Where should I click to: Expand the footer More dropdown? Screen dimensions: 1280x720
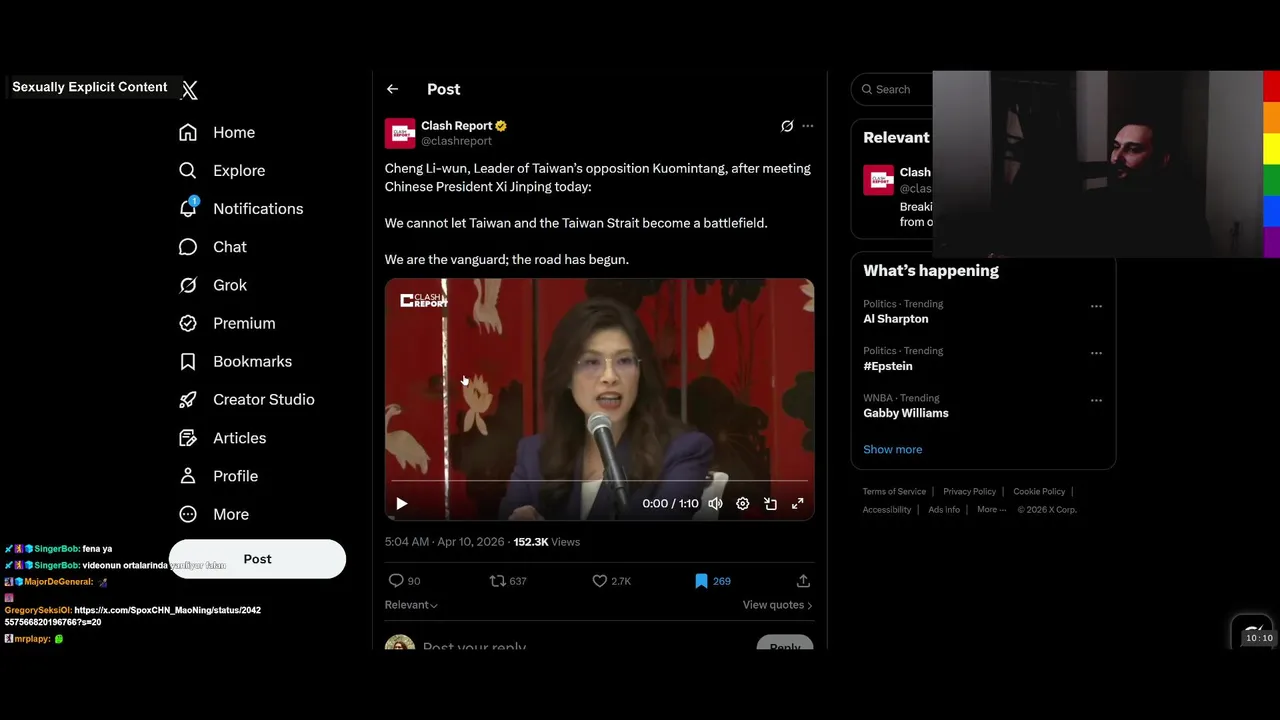tap(992, 509)
